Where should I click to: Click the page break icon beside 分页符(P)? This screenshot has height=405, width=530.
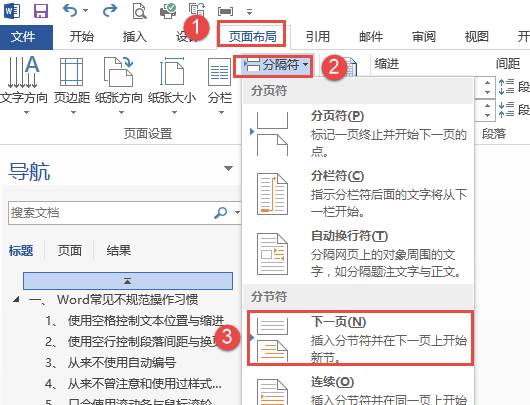(272, 134)
